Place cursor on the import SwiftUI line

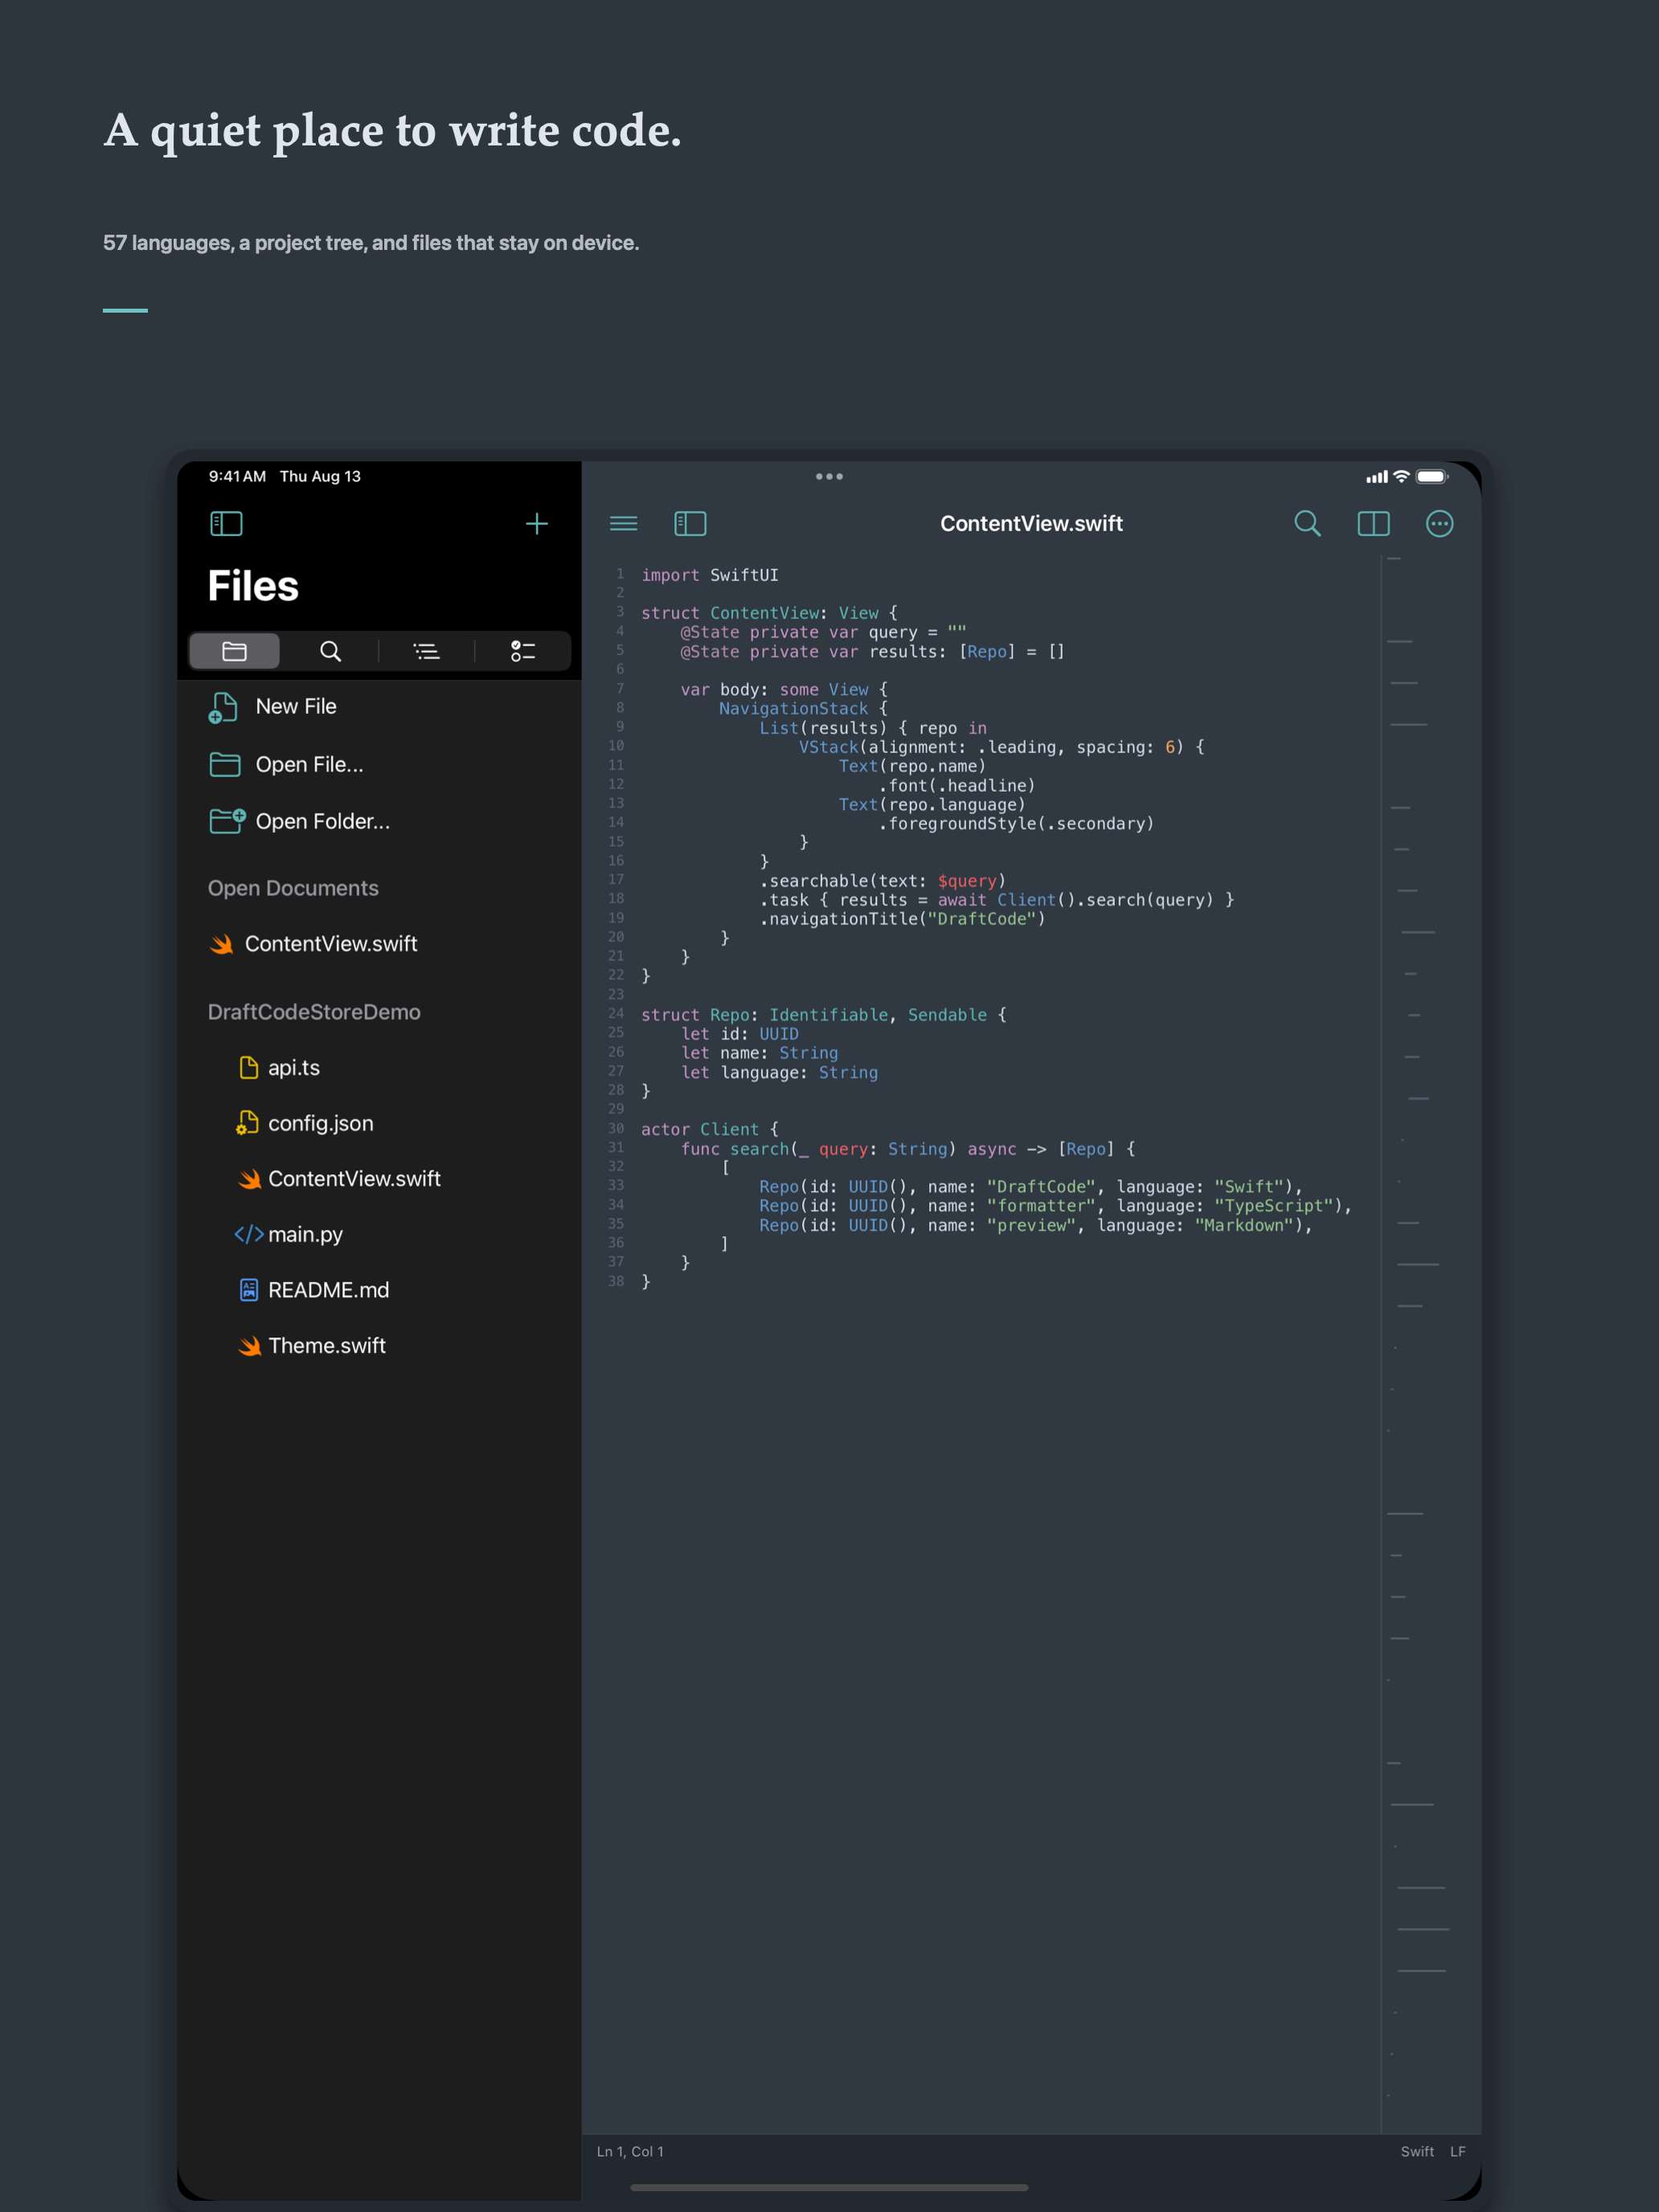tap(709, 575)
